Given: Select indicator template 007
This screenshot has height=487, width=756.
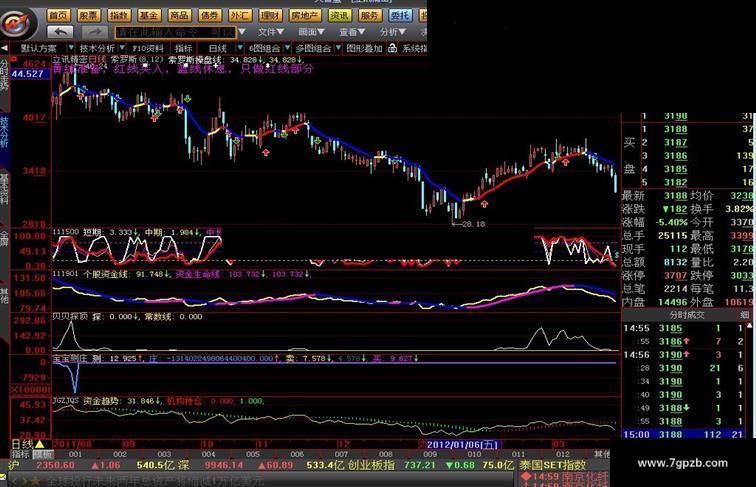Looking at the screenshot, I should click(341, 454).
